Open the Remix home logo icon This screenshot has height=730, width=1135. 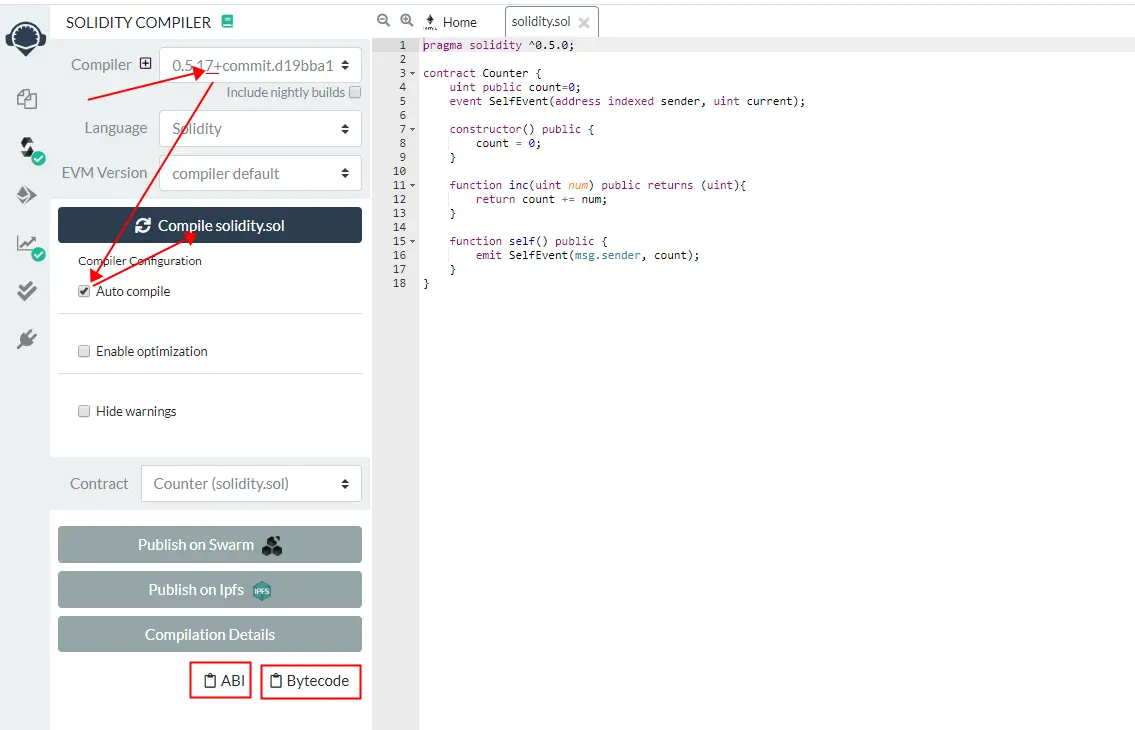coord(25,38)
